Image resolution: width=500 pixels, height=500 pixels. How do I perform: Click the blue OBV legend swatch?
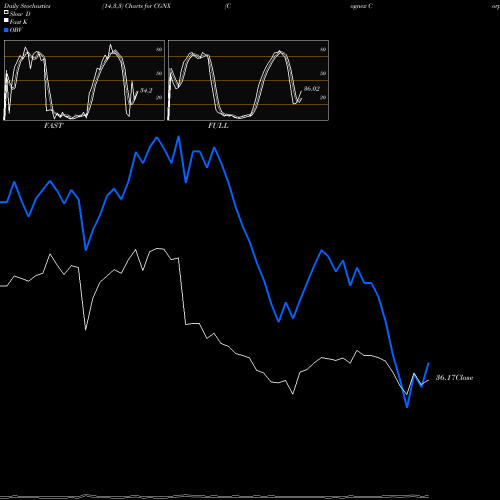click(6, 30)
